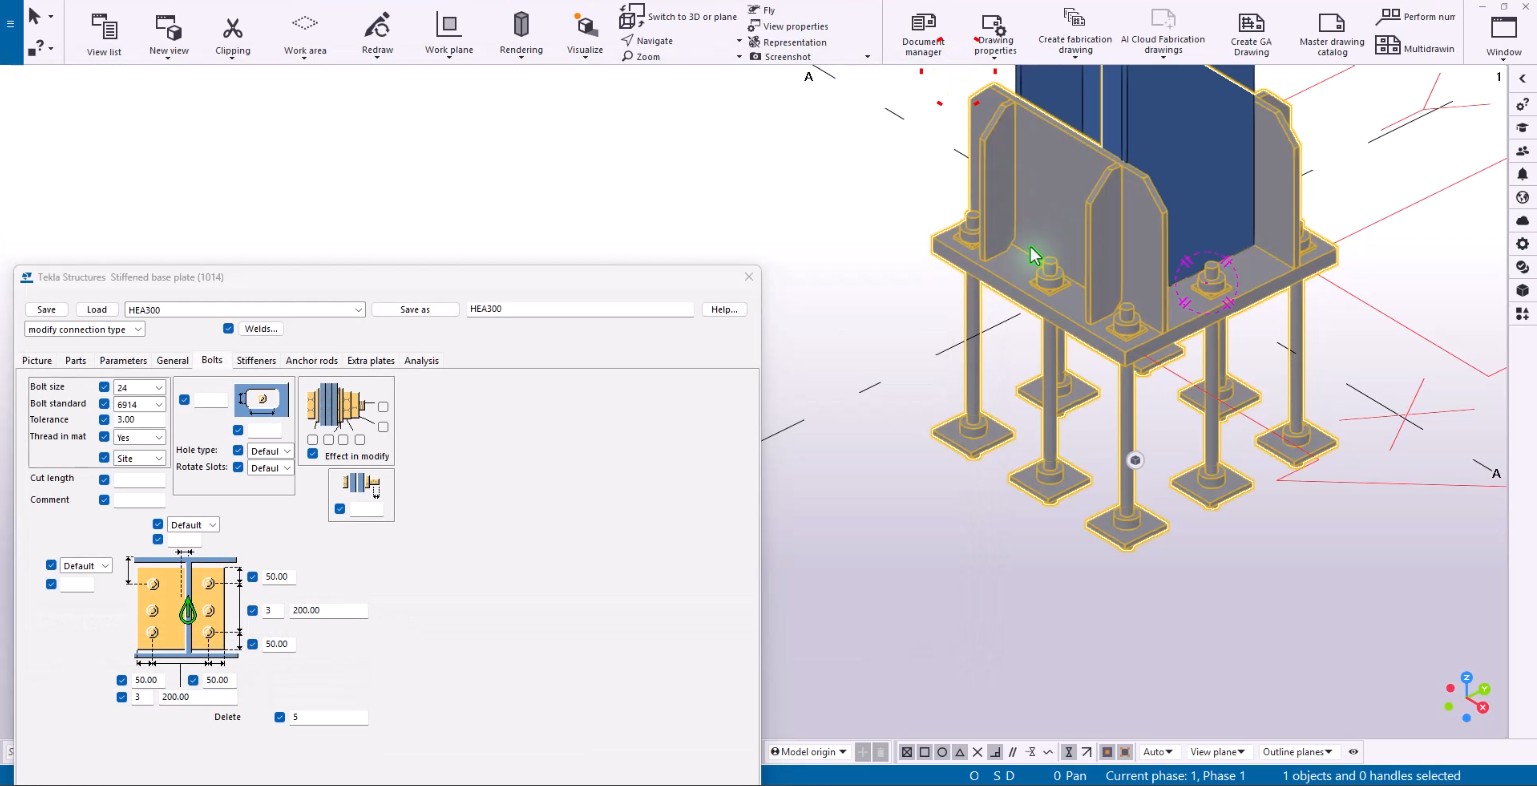Open the Outline planes dropdown
Viewport: 1537px width, 786px height.
click(x=1296, y=752)
